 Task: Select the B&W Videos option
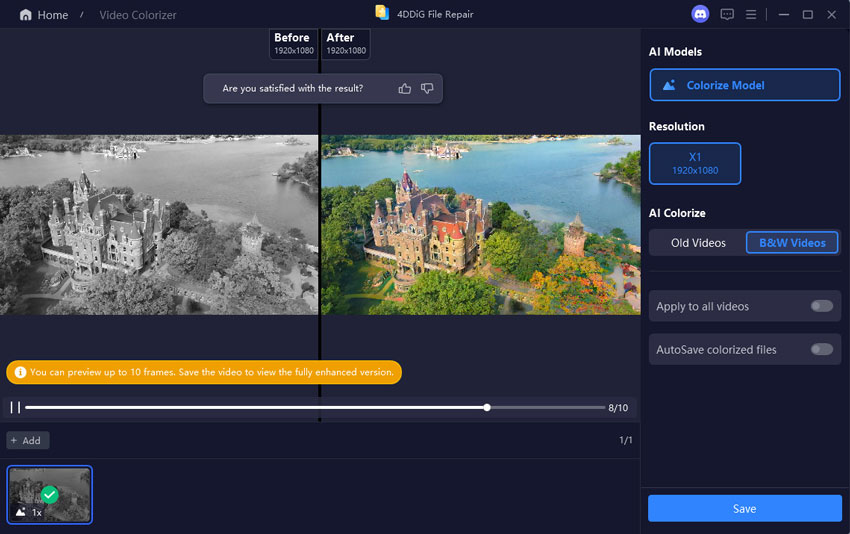[x=792, y=243]
